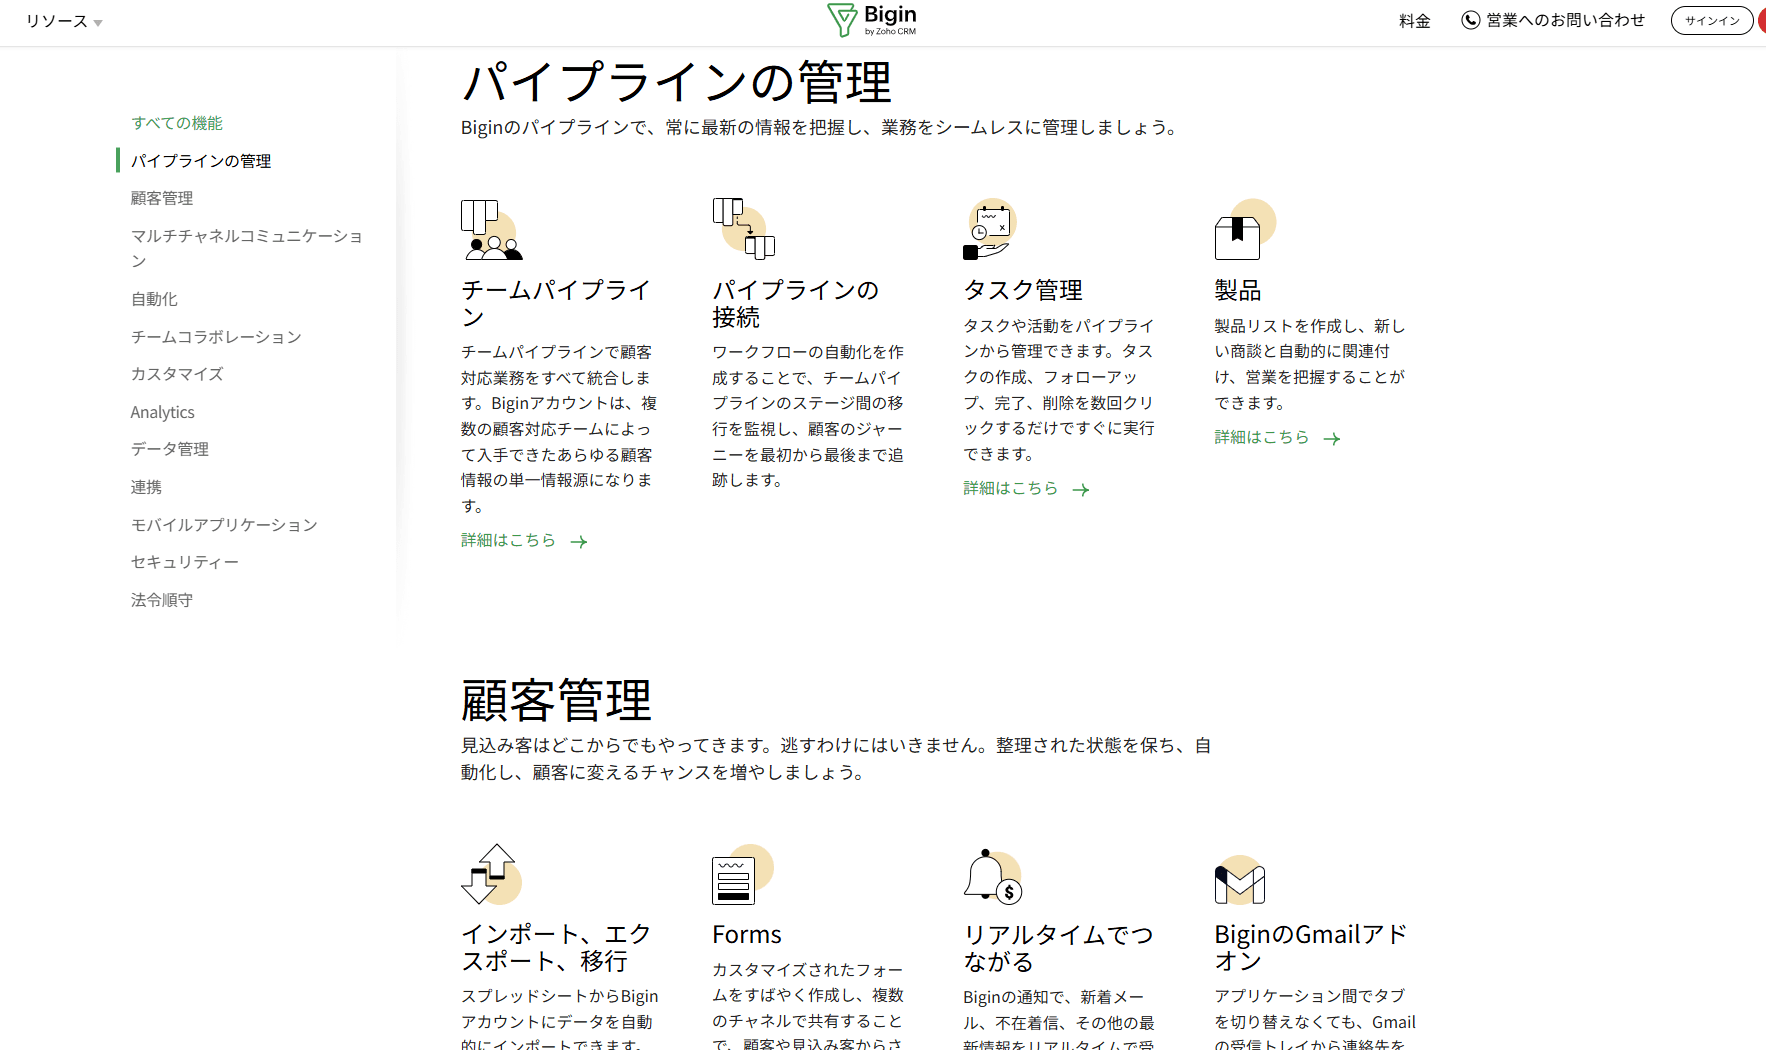Image resolution: width=1766 pixels, height=1050 pixels.
Task: Click the Forms document icon
Action: (x=743, y=874)
